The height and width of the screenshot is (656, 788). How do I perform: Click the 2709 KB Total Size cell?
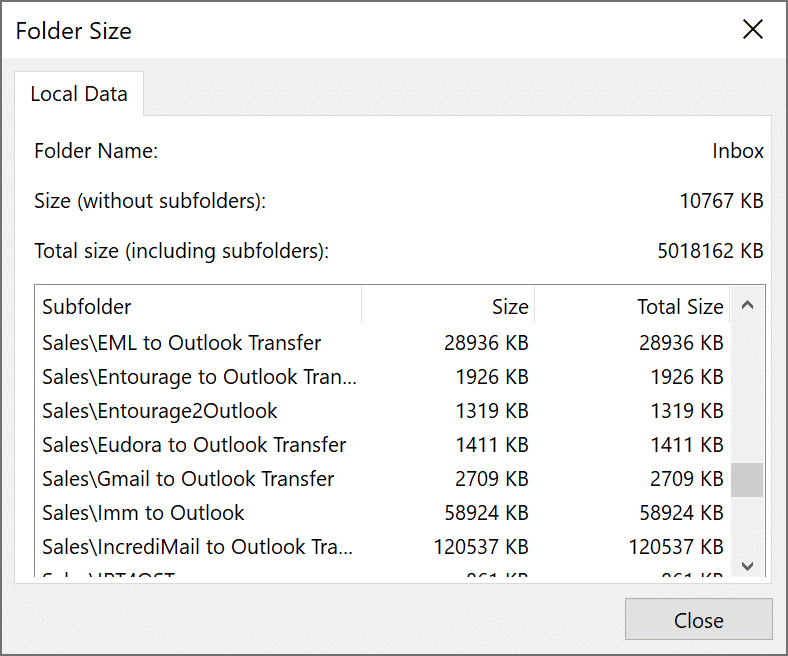coord(687,479)
